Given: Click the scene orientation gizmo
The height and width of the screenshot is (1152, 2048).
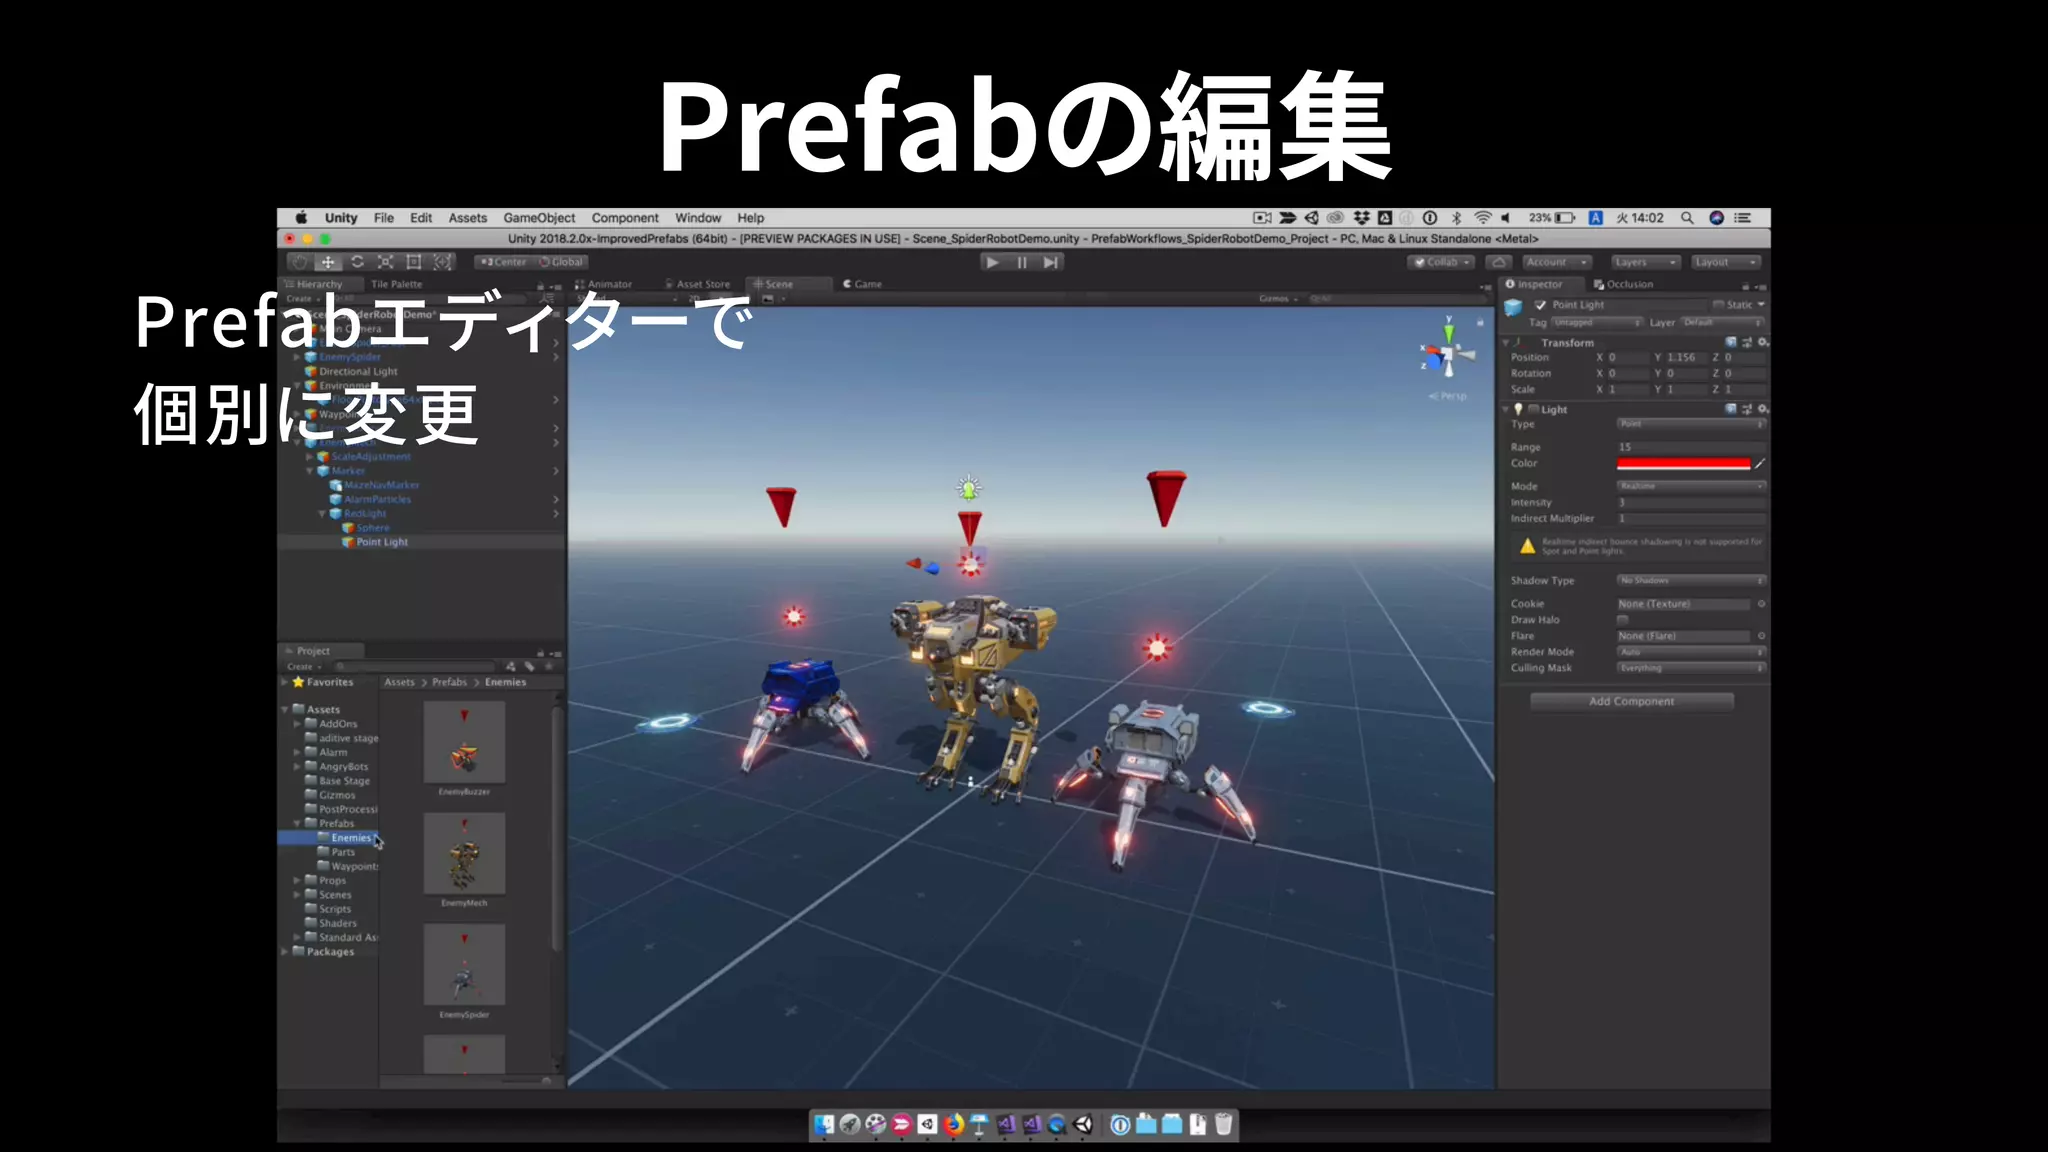Looking at the screenshot, I should 1448,355.
